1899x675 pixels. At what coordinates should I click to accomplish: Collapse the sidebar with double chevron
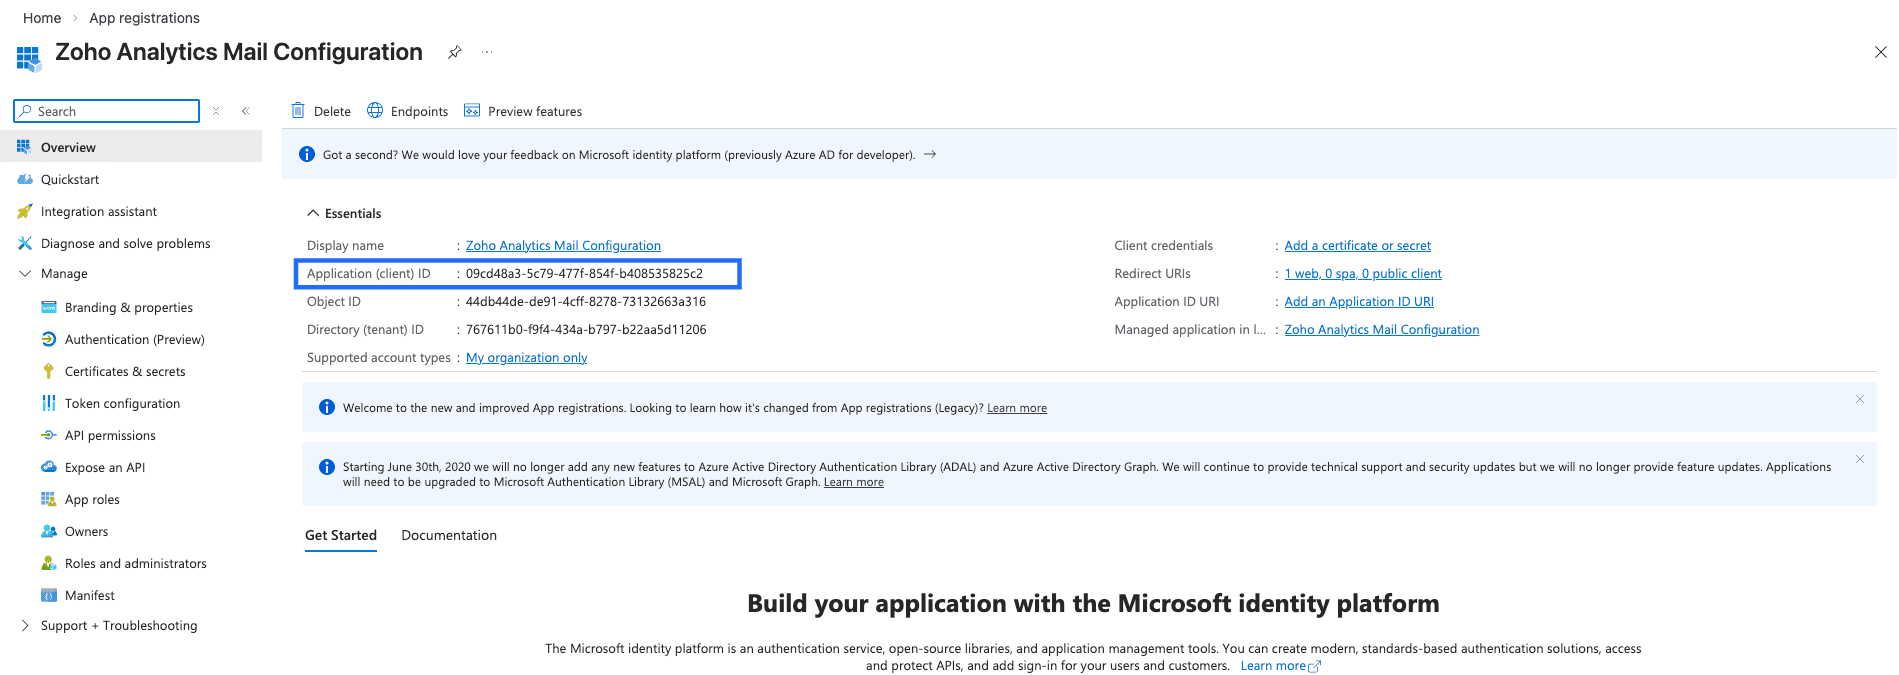[x=245, y=111]
